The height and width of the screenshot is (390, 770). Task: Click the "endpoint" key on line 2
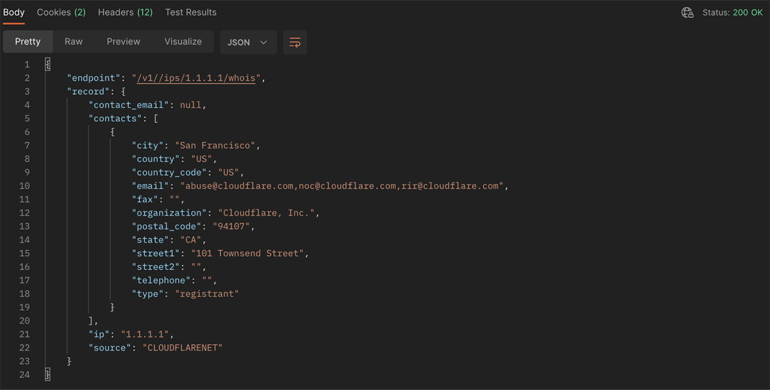(94, 78)
